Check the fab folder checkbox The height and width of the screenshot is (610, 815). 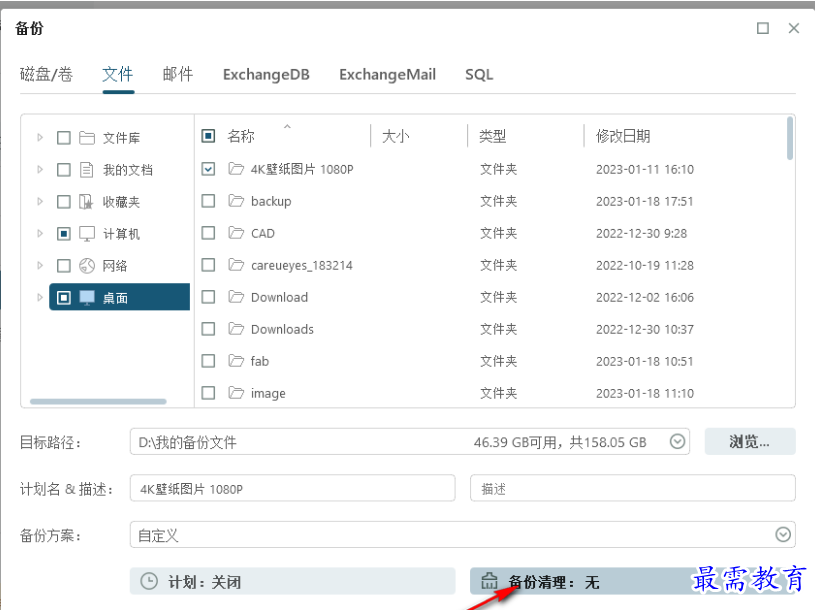click(x=208, y=361)
